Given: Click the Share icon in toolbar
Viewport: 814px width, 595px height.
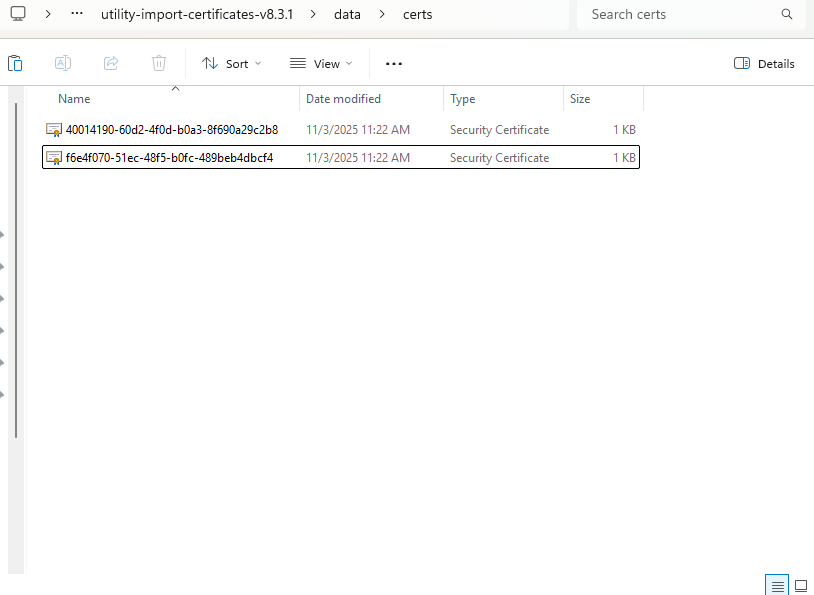Looking at the screenshot, I should (111, 63).
